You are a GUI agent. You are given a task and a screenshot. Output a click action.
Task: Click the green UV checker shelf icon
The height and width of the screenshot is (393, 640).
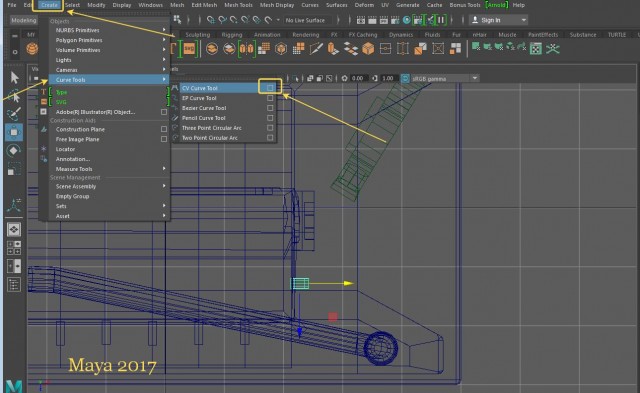536,49
